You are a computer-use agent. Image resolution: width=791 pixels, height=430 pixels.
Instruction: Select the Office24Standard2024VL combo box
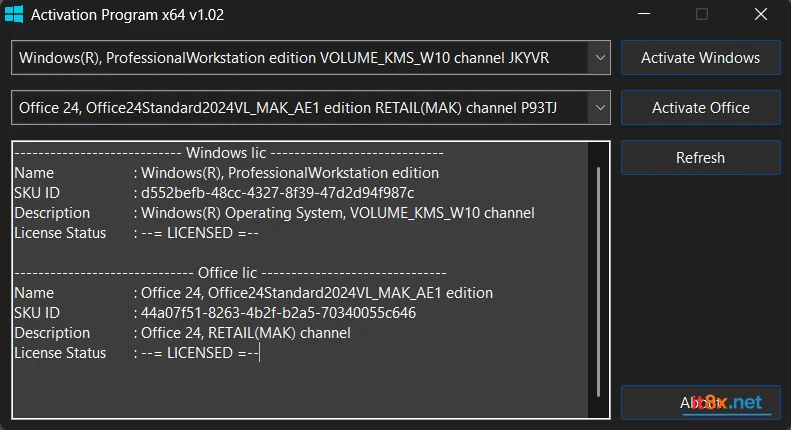311,108
